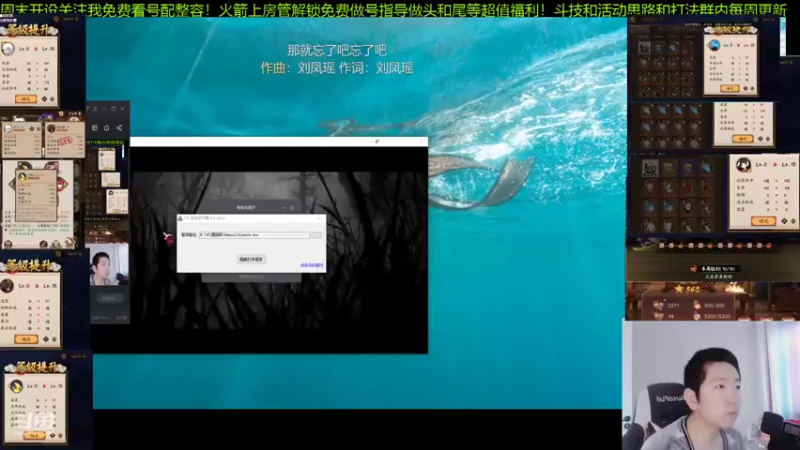The height and width of the screenshot is (450, 800).
Task: Click the share icon in the narrow dark window
Action: coord(119,128)
